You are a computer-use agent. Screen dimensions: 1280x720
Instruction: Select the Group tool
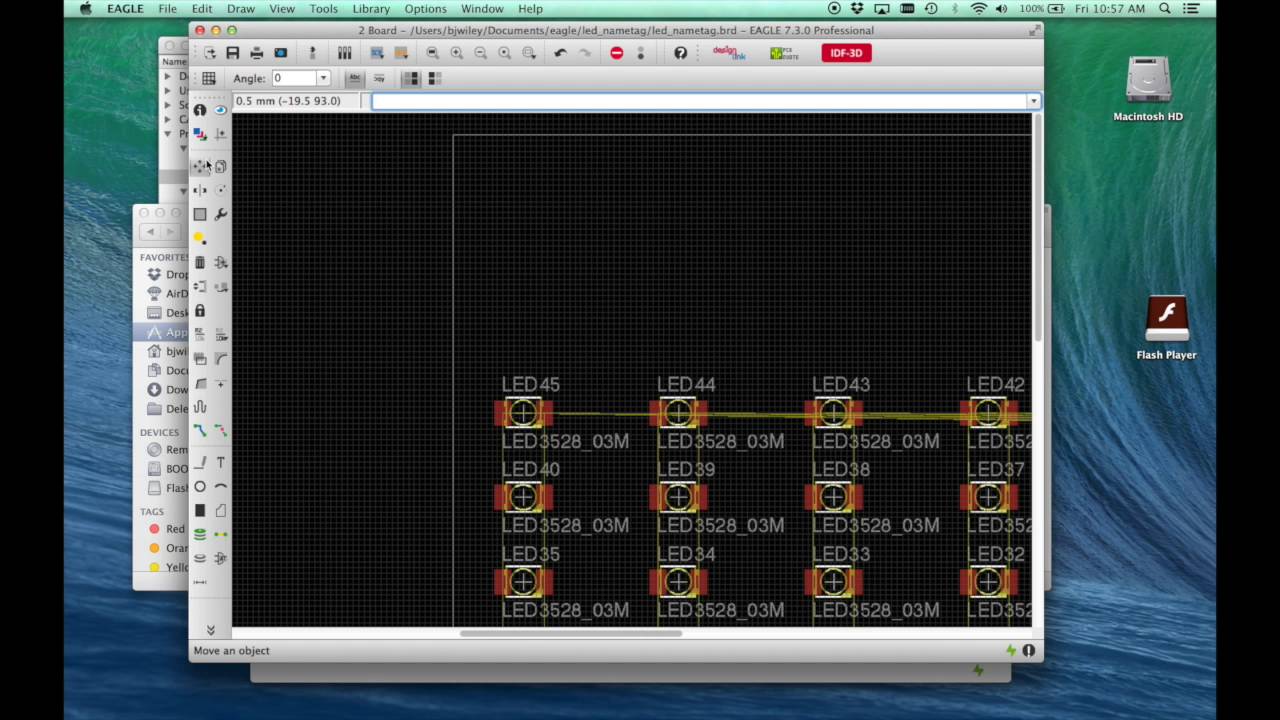click(x=200, y=214)
